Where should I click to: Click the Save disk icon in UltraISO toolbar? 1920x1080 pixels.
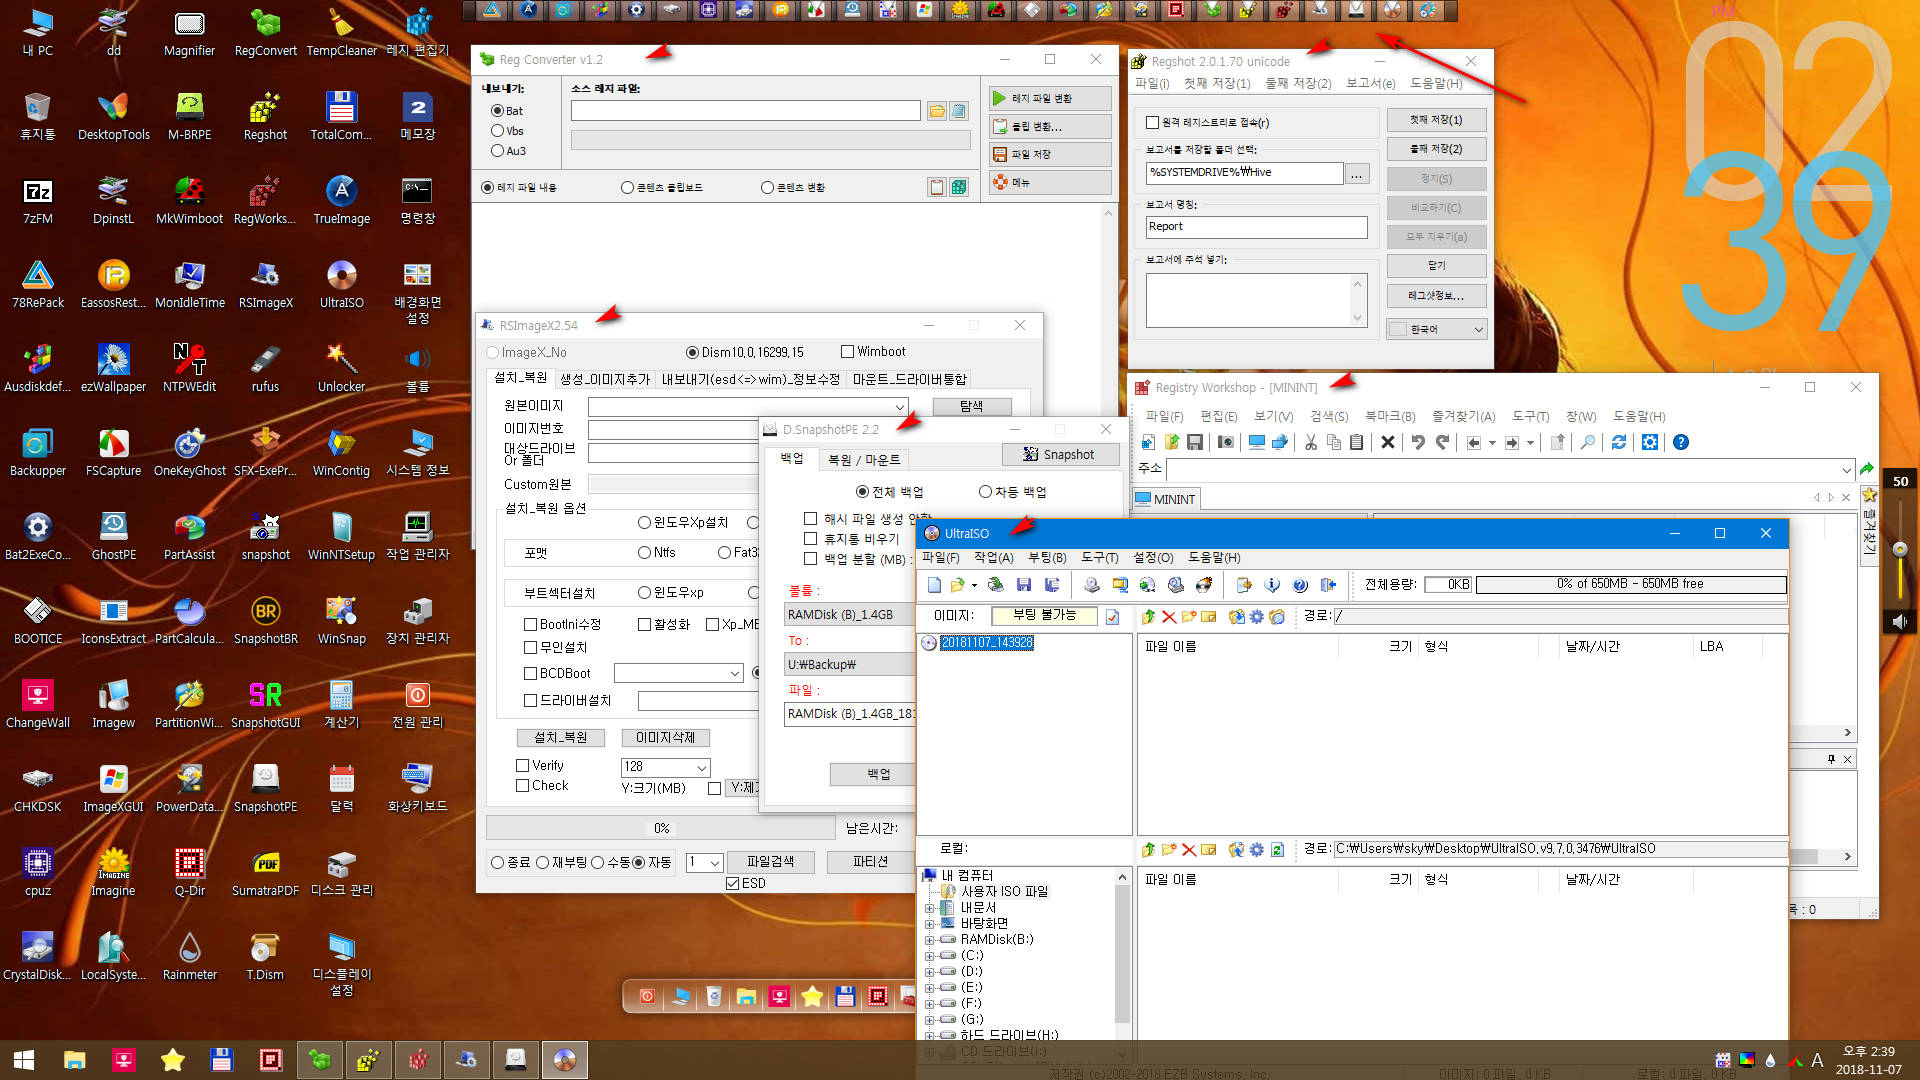tap(1023, 585)
